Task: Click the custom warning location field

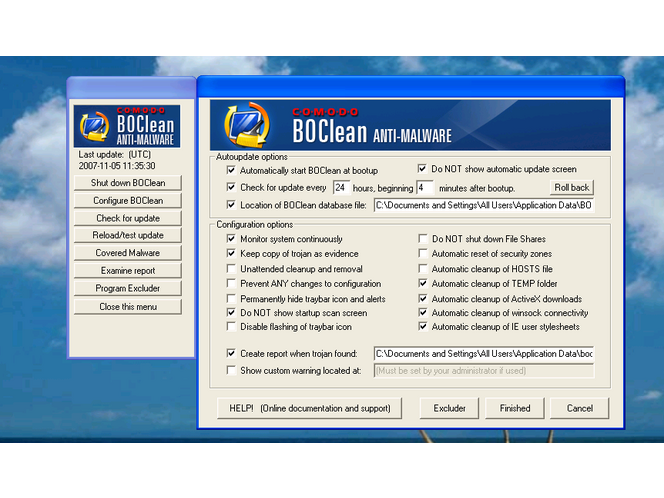Action: click(484, 371)
